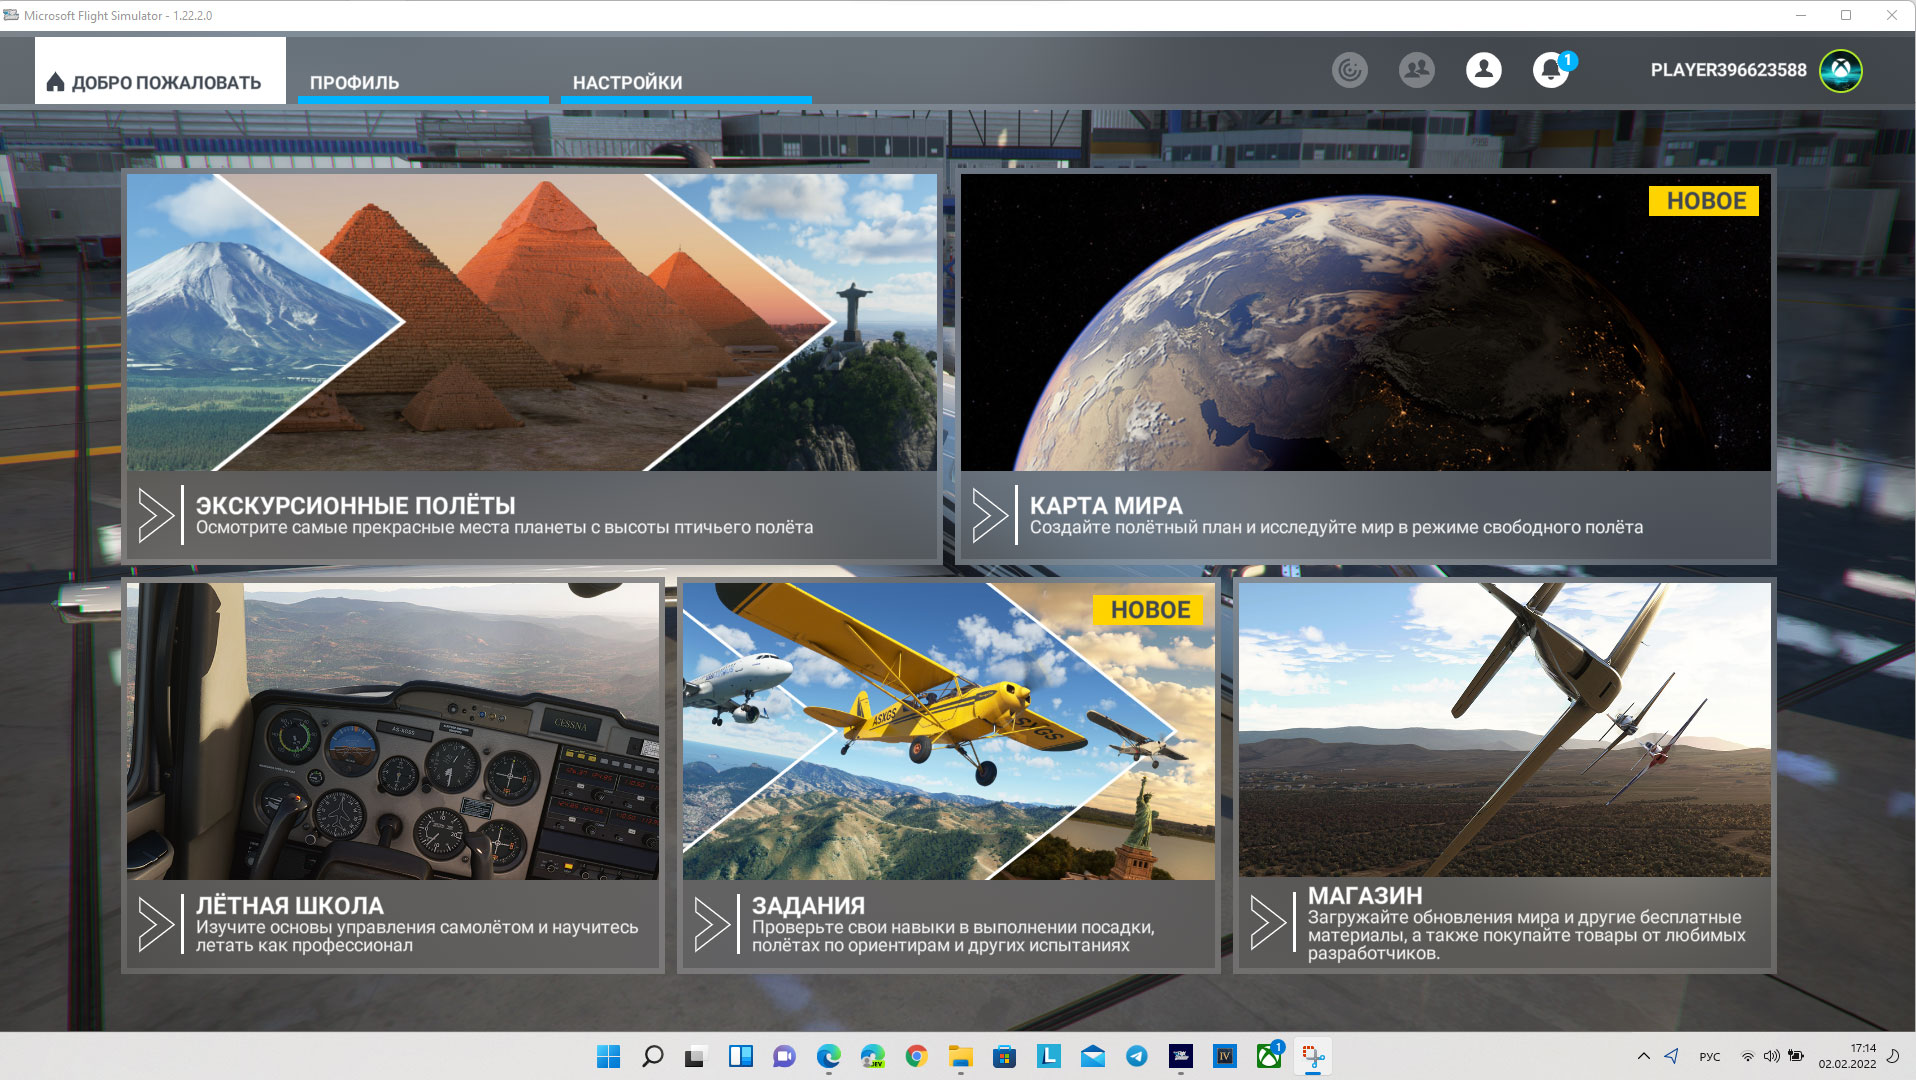Open the player profile icon
This screenshot has width=1916, height=1080.
click(1484, 70)
